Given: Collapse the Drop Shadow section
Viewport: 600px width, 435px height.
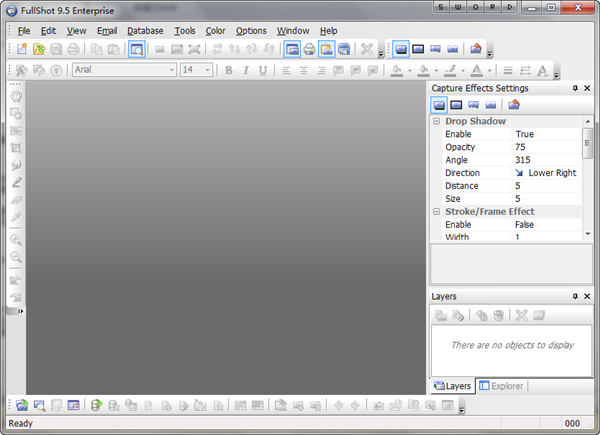Looking at the screenshot, I should tap(437, 121).
